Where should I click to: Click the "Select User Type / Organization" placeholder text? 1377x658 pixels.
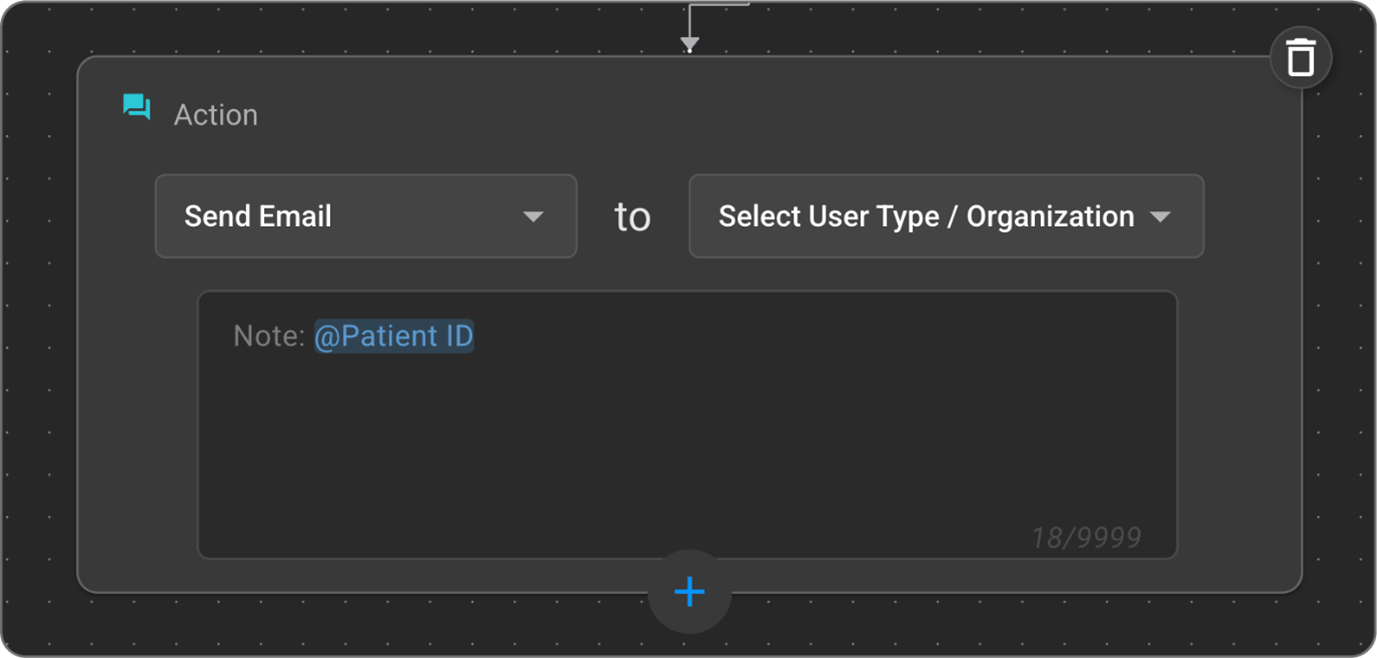(x=926, y=216)
